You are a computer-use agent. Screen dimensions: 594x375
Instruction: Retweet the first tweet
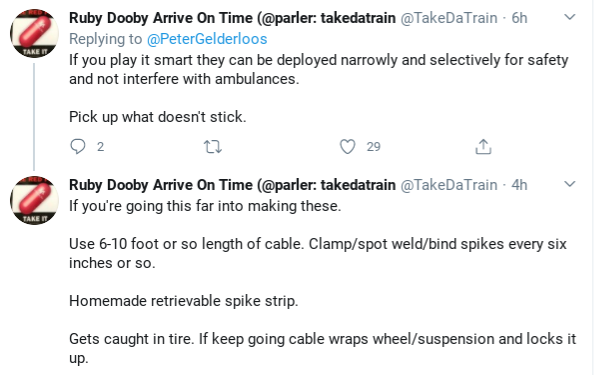(213, 147)
